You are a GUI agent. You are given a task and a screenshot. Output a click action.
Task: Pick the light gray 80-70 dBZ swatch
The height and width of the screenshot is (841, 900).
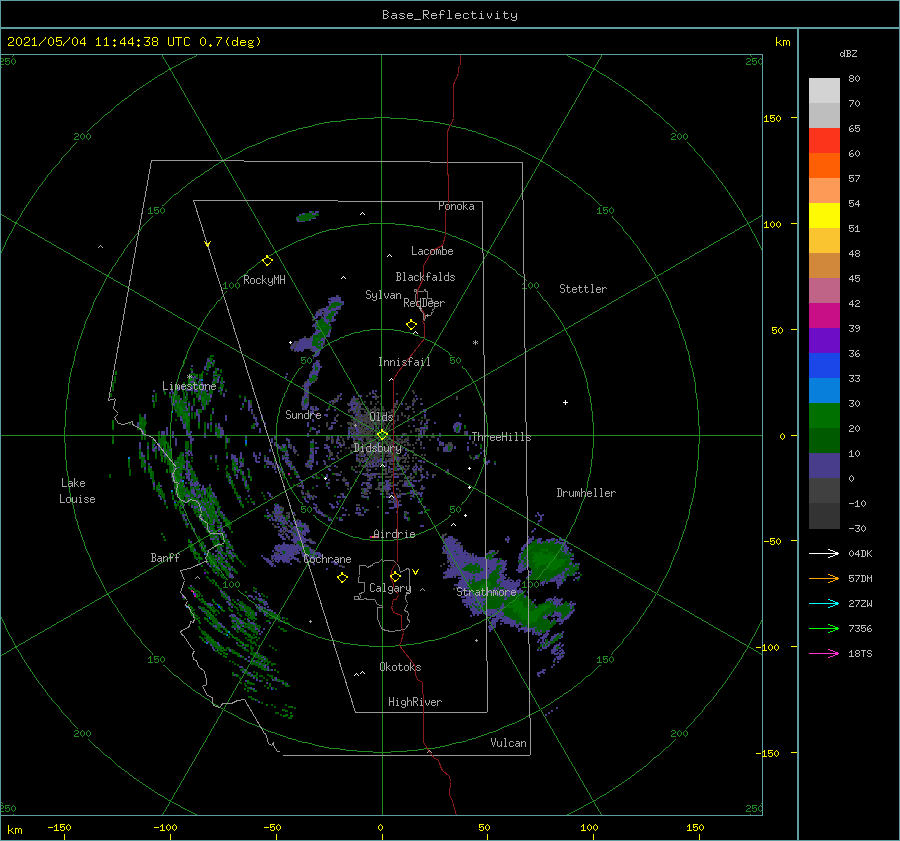pyautogui.click(x=824, y=91)
